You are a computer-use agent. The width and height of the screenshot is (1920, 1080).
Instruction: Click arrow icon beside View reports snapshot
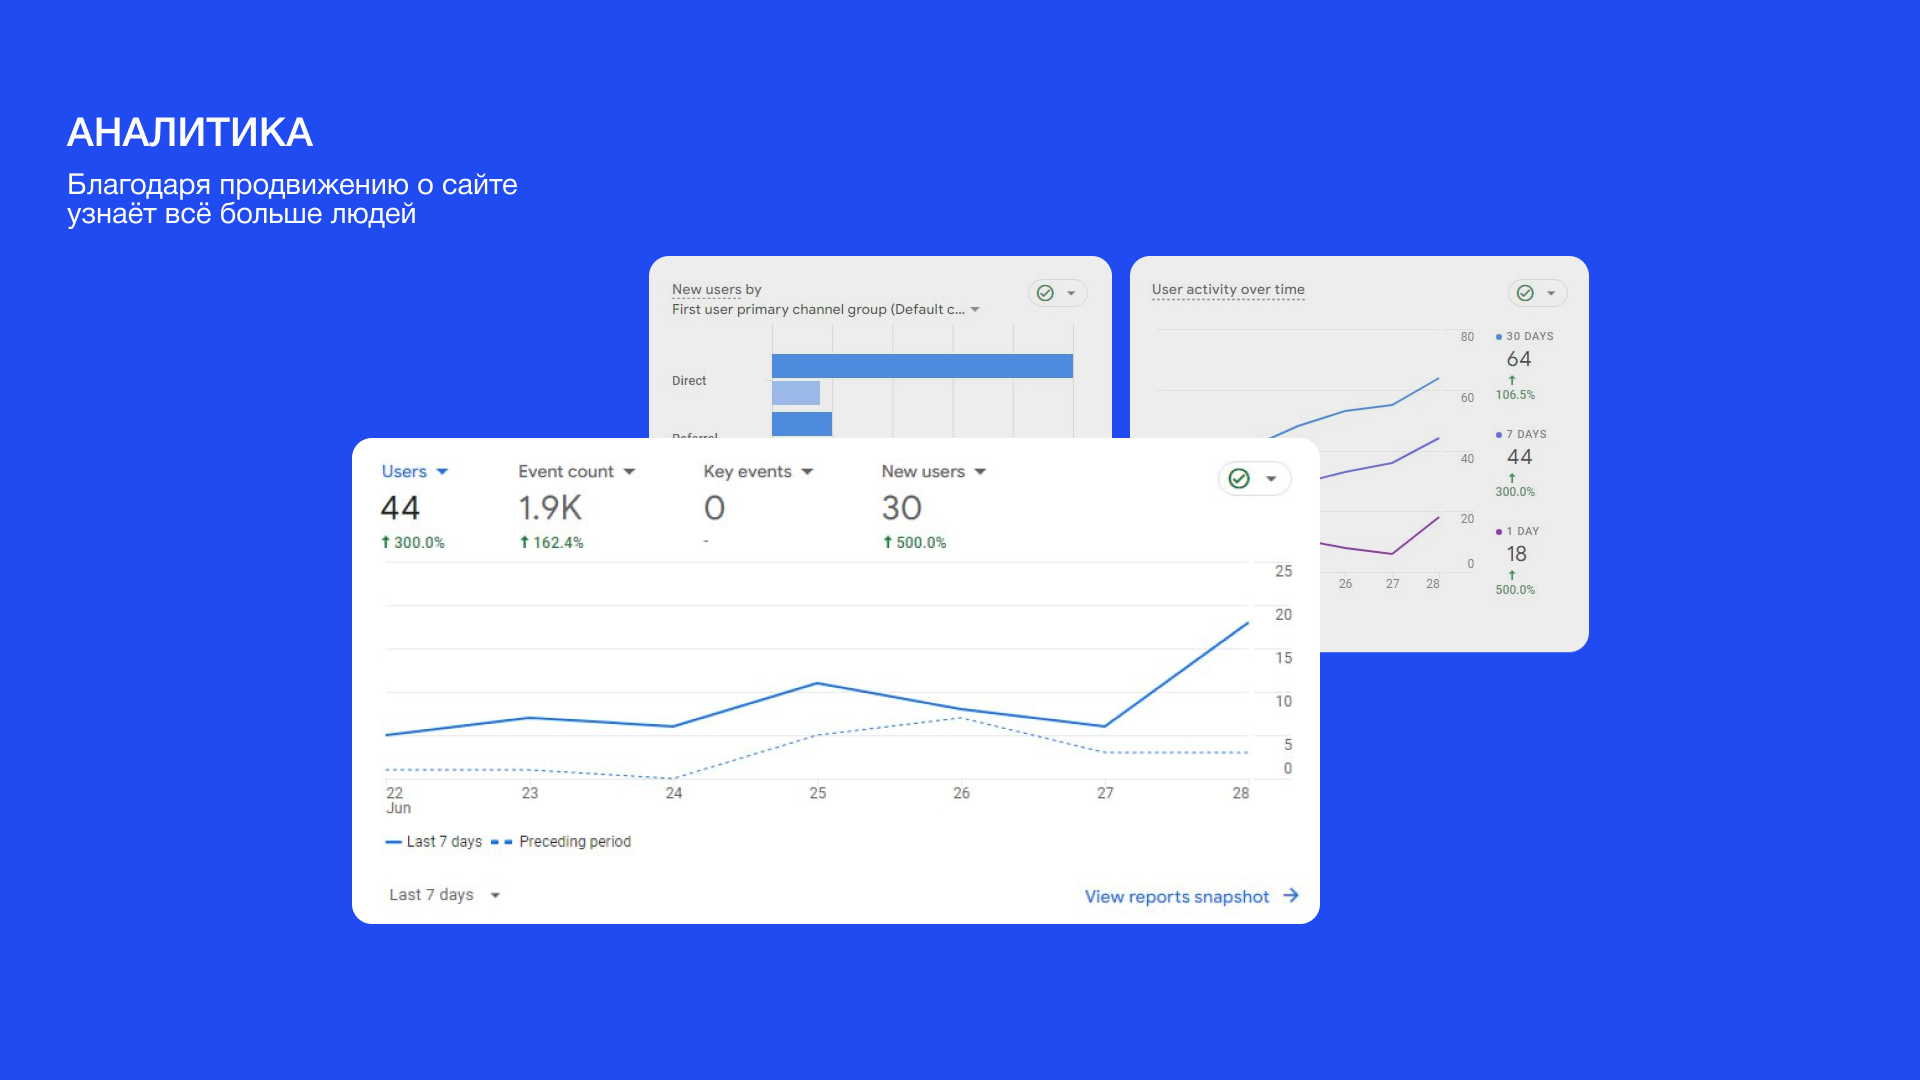coord(1291,896)
